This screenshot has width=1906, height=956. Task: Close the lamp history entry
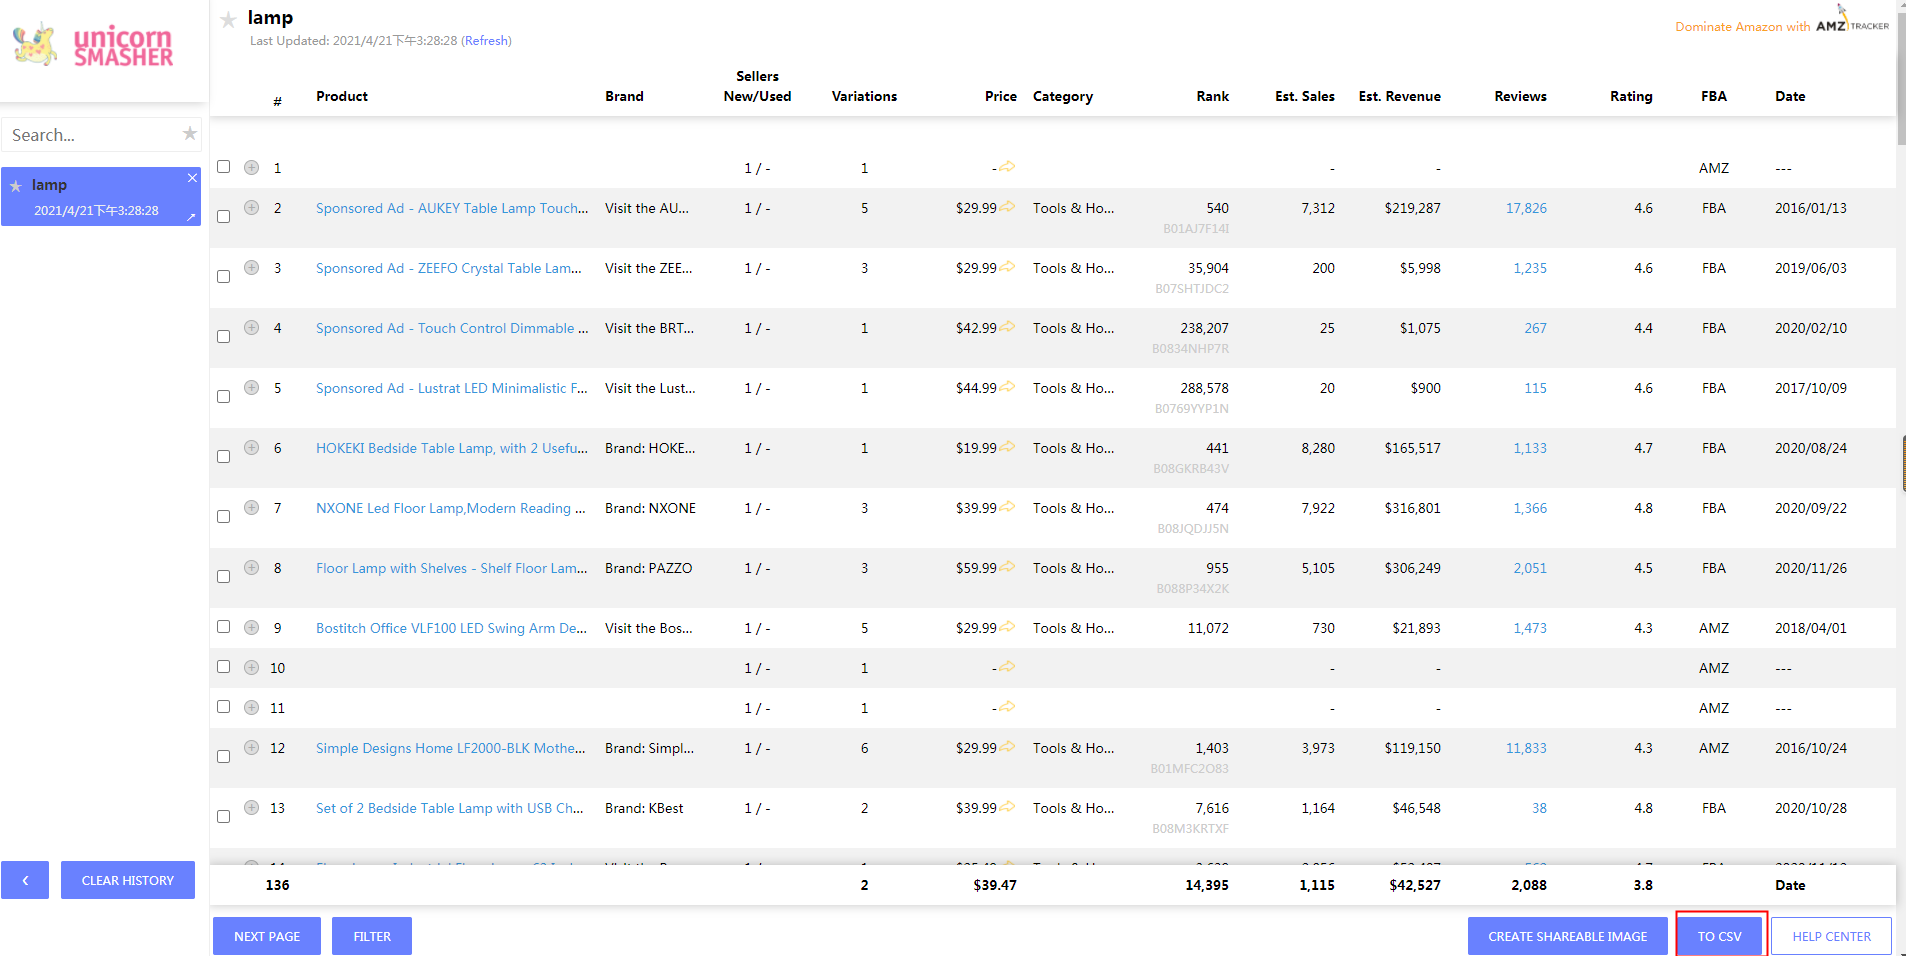[x=192, y=177]
